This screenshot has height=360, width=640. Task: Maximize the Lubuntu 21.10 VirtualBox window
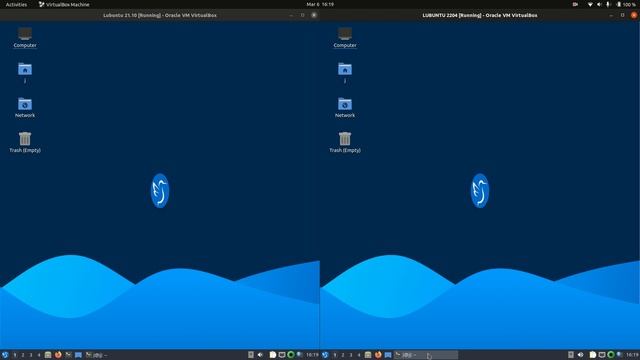302,15
